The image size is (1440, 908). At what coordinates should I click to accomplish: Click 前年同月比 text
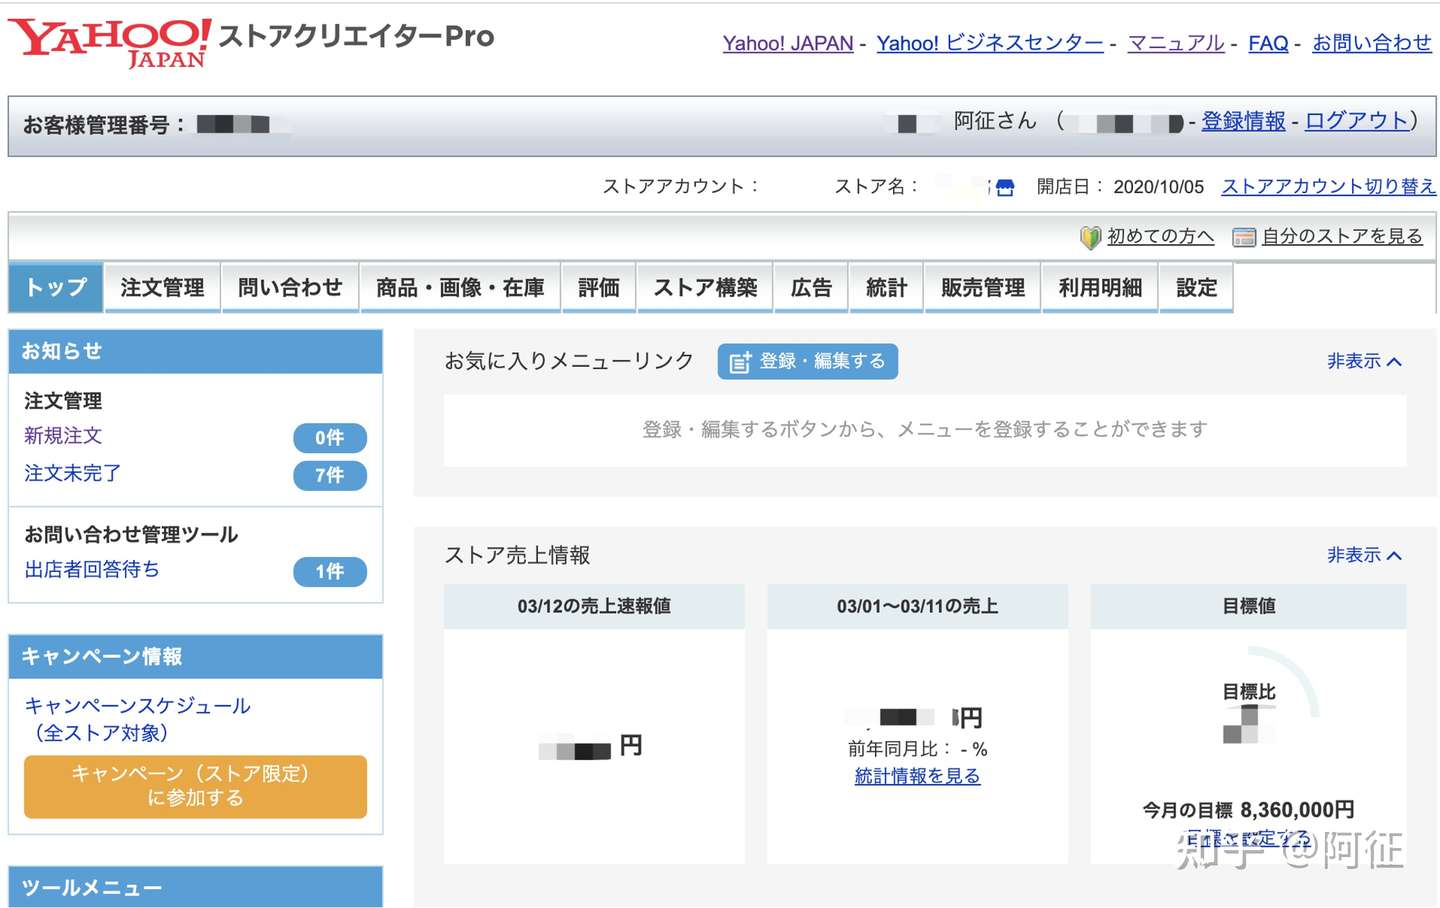click(917, 749)
